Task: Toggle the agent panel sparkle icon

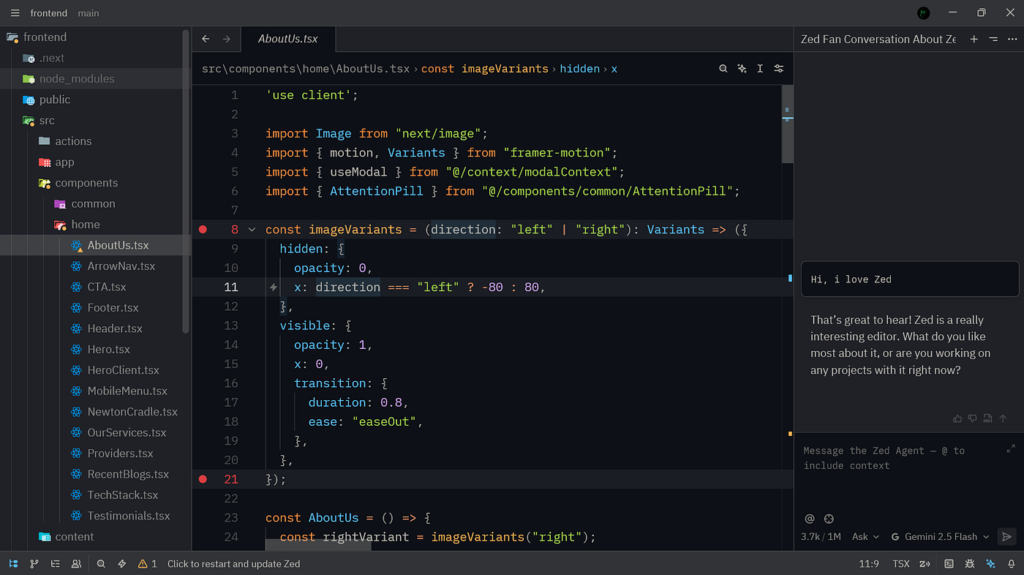Action: [991, 564]
